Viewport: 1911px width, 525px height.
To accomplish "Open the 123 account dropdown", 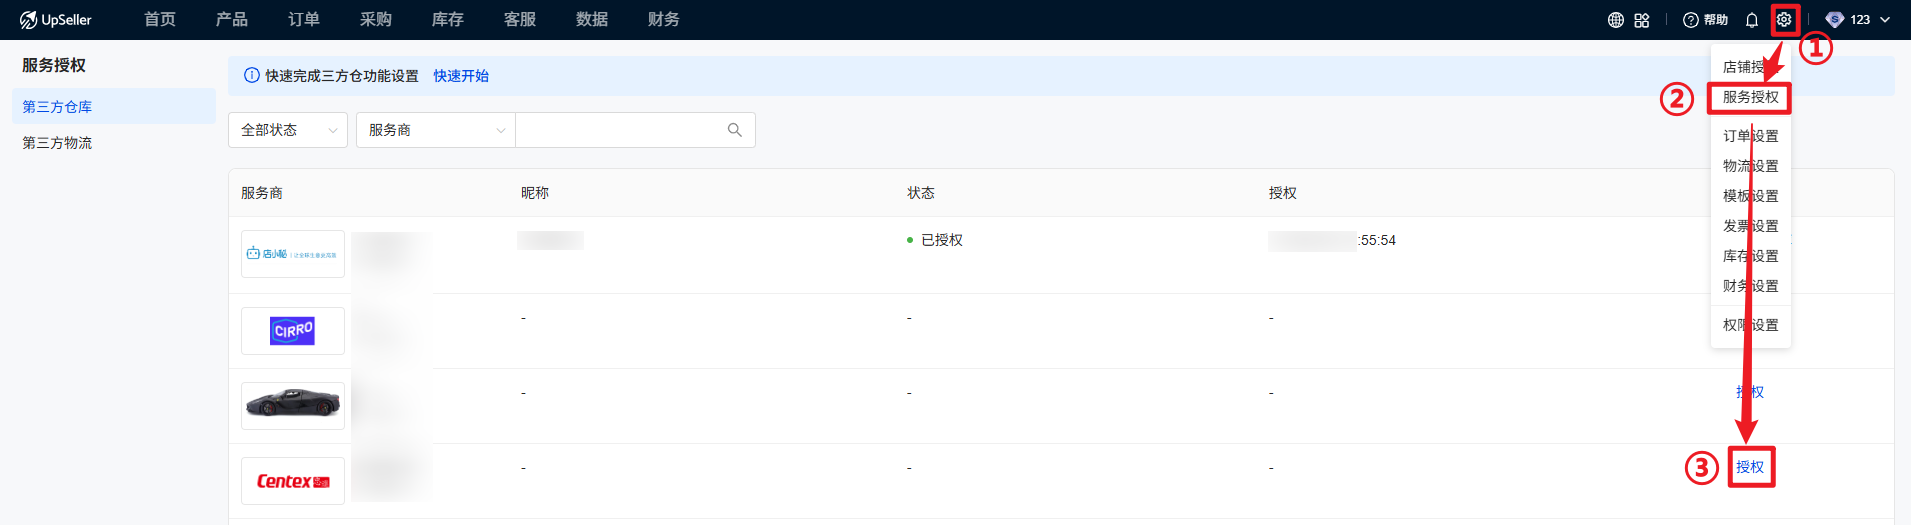I will point(1868,20).
